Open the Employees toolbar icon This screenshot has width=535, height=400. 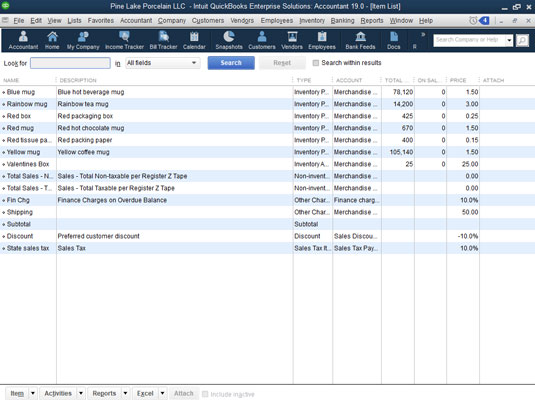(322, 40)
